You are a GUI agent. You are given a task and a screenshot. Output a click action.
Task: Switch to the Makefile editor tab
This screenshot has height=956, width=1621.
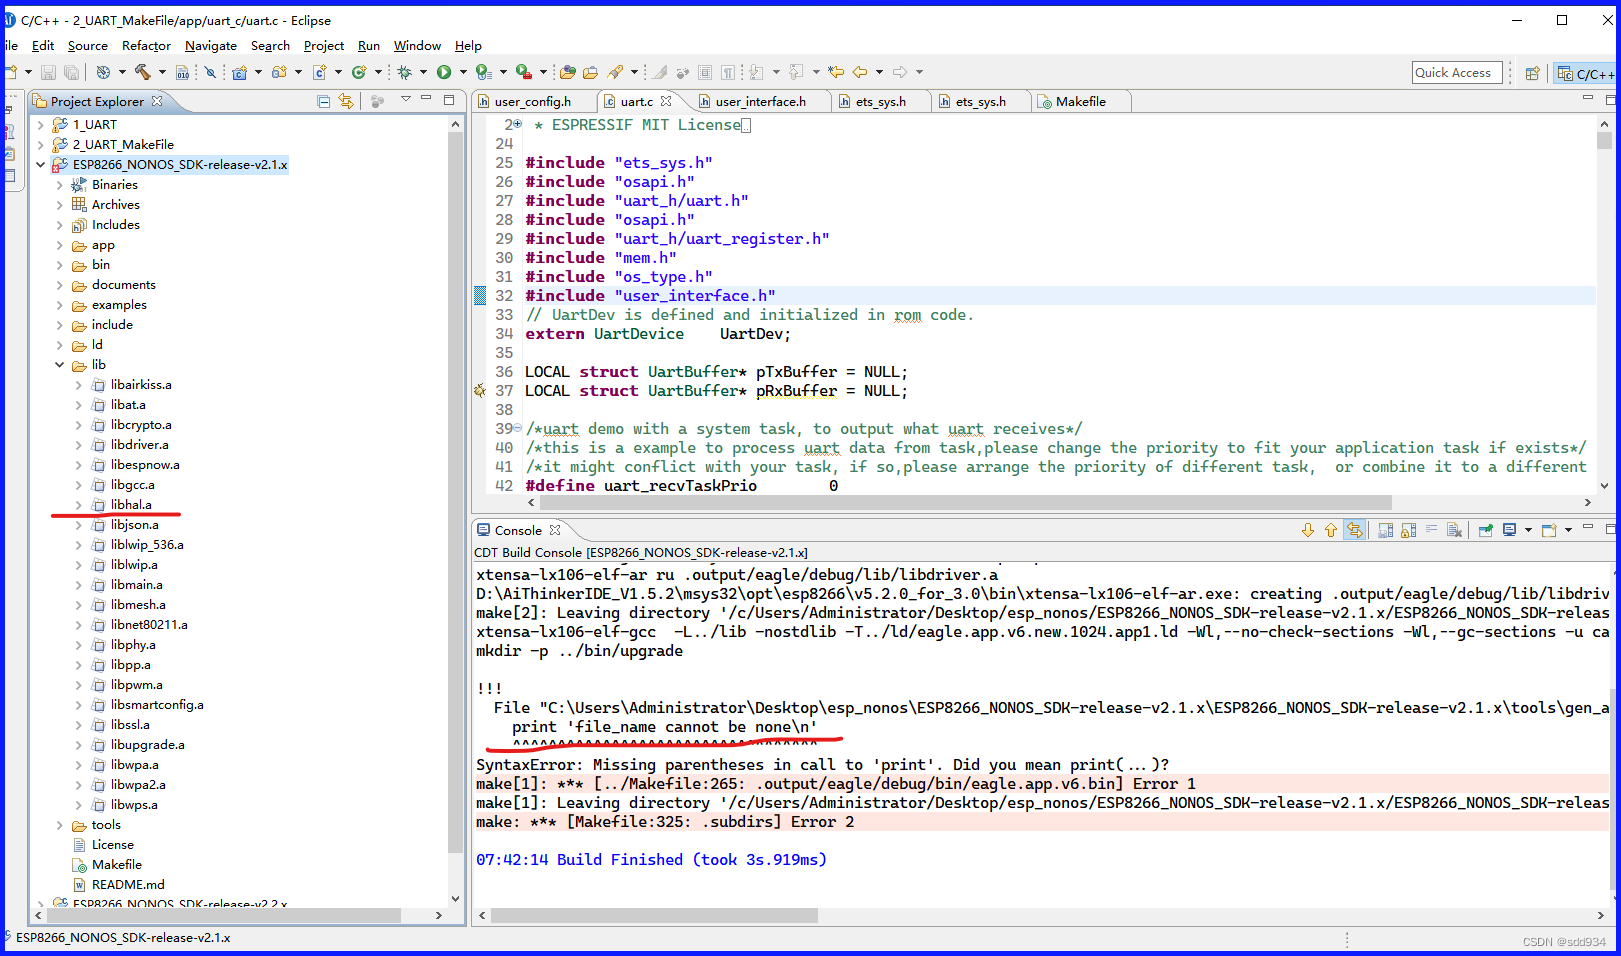tap(1080, 101)
